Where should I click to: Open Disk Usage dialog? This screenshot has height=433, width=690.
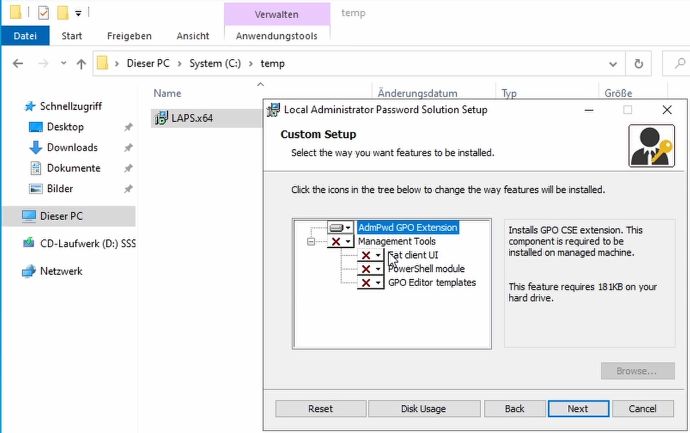point(423,409)
